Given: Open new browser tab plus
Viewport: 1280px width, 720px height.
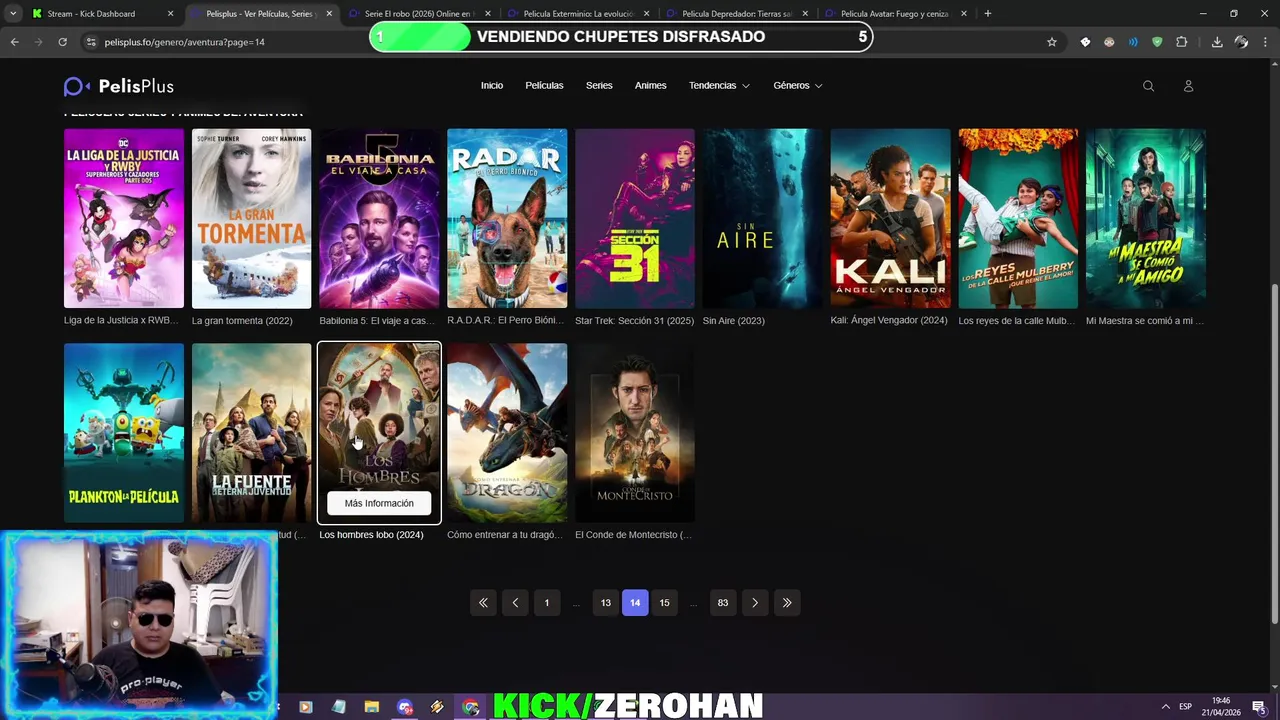Looking at the screenshot, I should (987, 13).
